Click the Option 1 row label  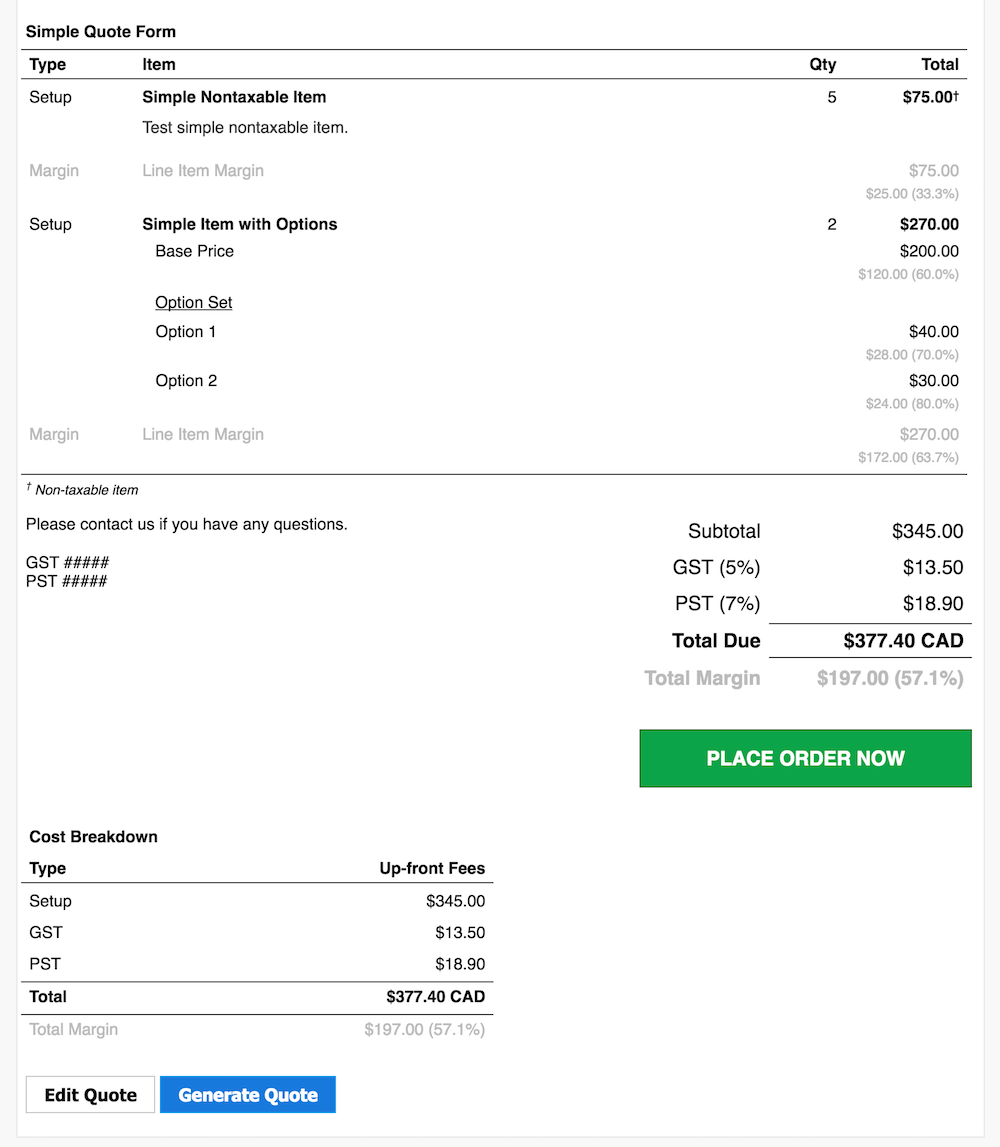coord(186,331)
